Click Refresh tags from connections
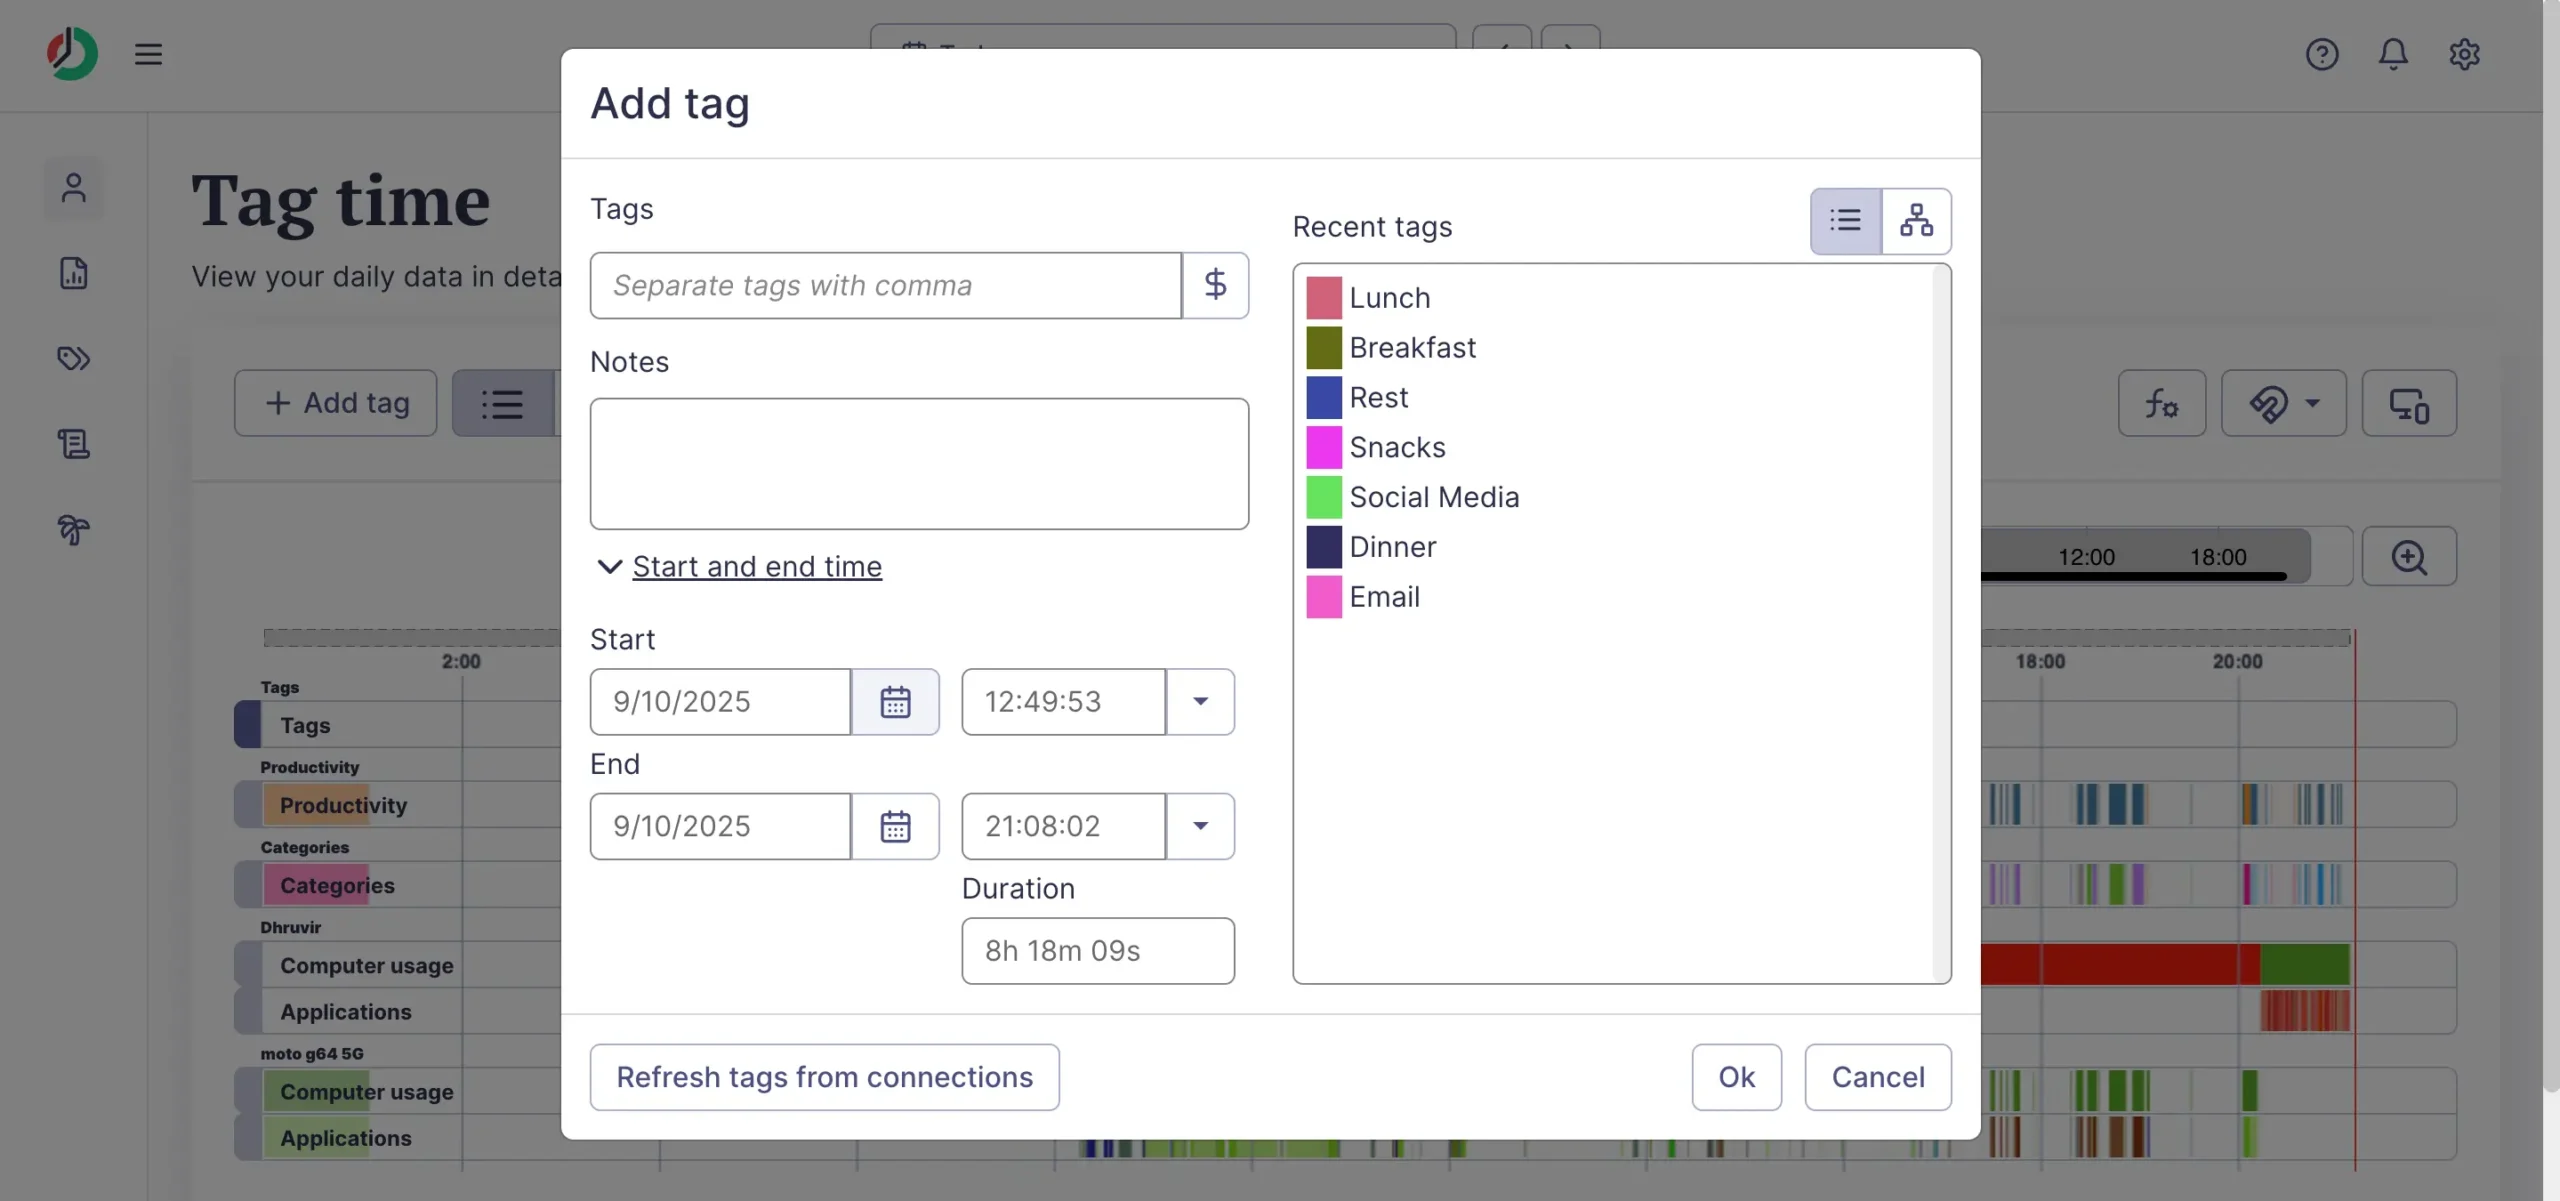 point(825,1077)
